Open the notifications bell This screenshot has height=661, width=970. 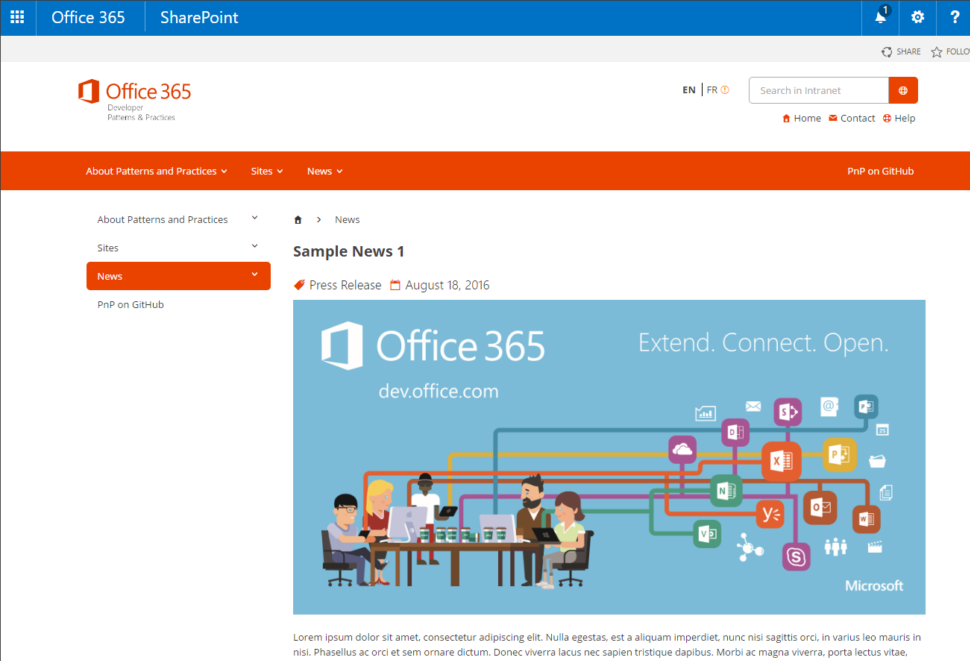(x=881, y=17)
